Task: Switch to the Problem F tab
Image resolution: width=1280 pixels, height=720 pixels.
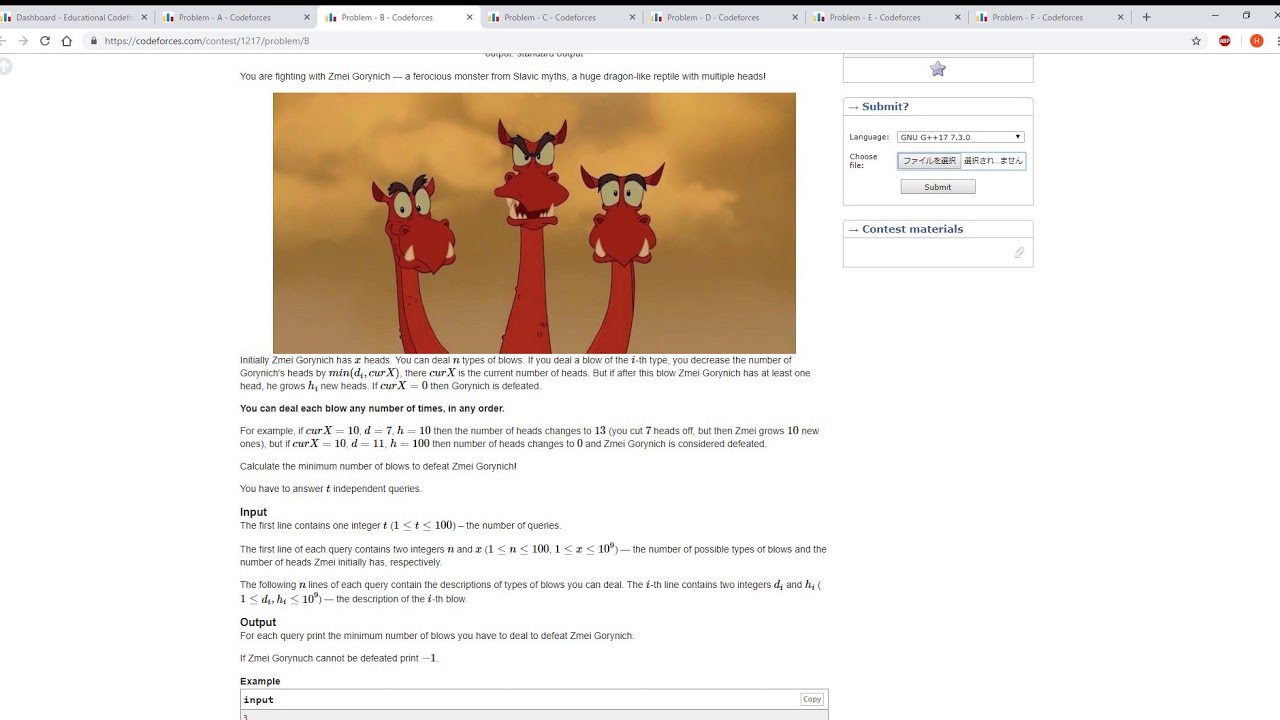Action: 1049,17
